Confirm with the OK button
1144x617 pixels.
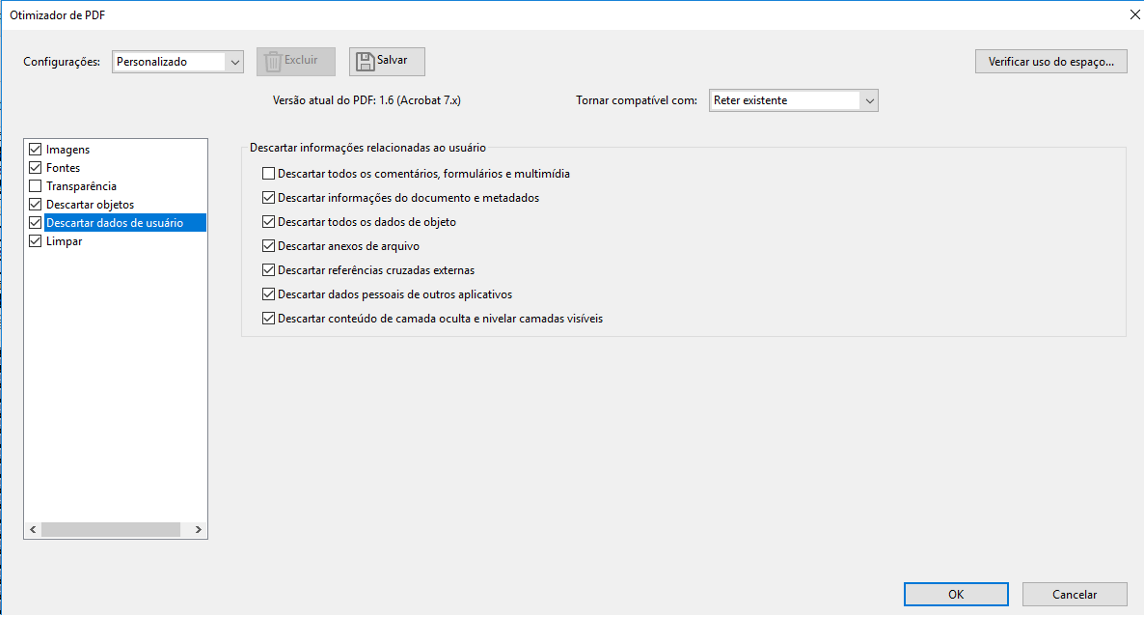click(x=955, y=594)
